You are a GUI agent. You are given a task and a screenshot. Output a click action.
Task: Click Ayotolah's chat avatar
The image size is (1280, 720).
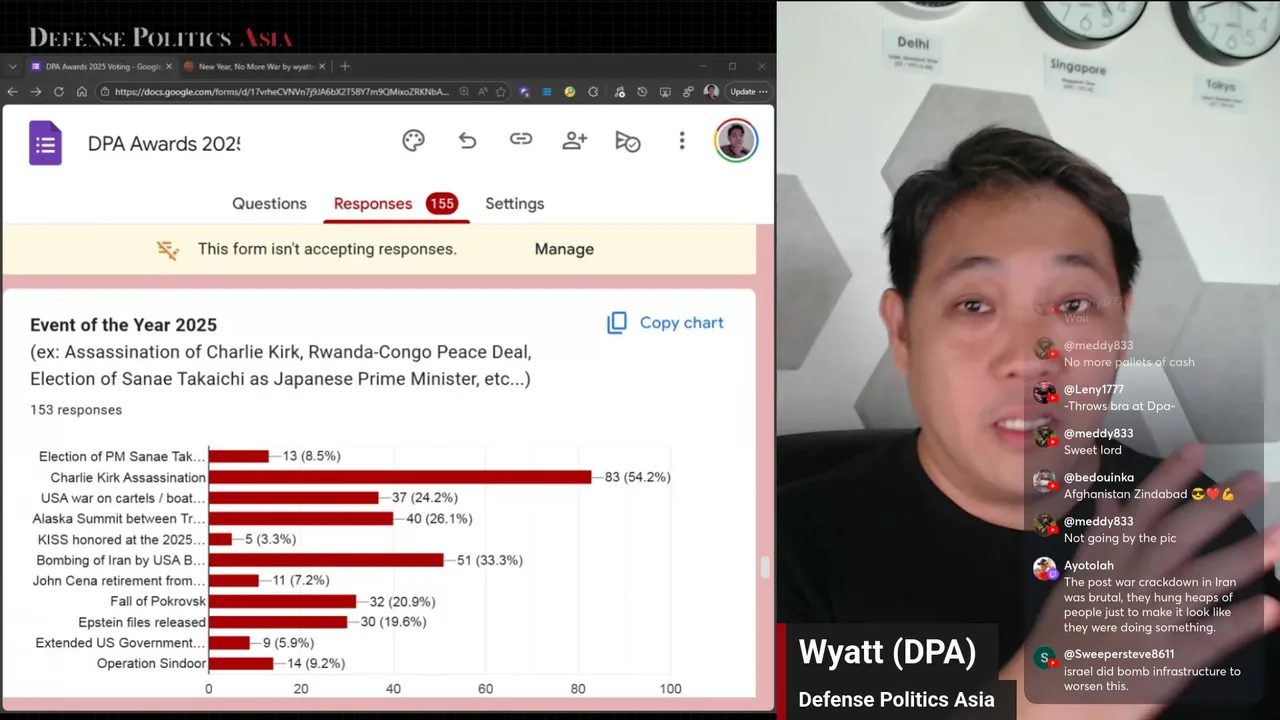pos(1045,569)
